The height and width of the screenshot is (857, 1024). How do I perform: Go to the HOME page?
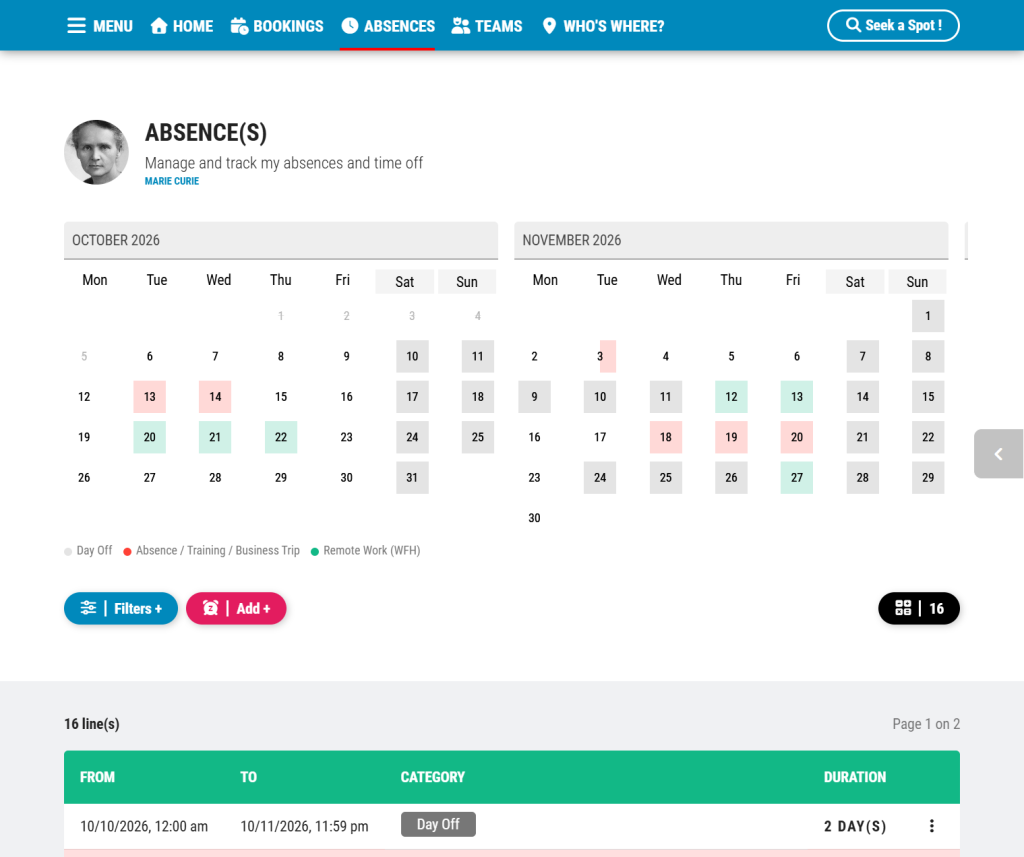click(x=182, y=26)
